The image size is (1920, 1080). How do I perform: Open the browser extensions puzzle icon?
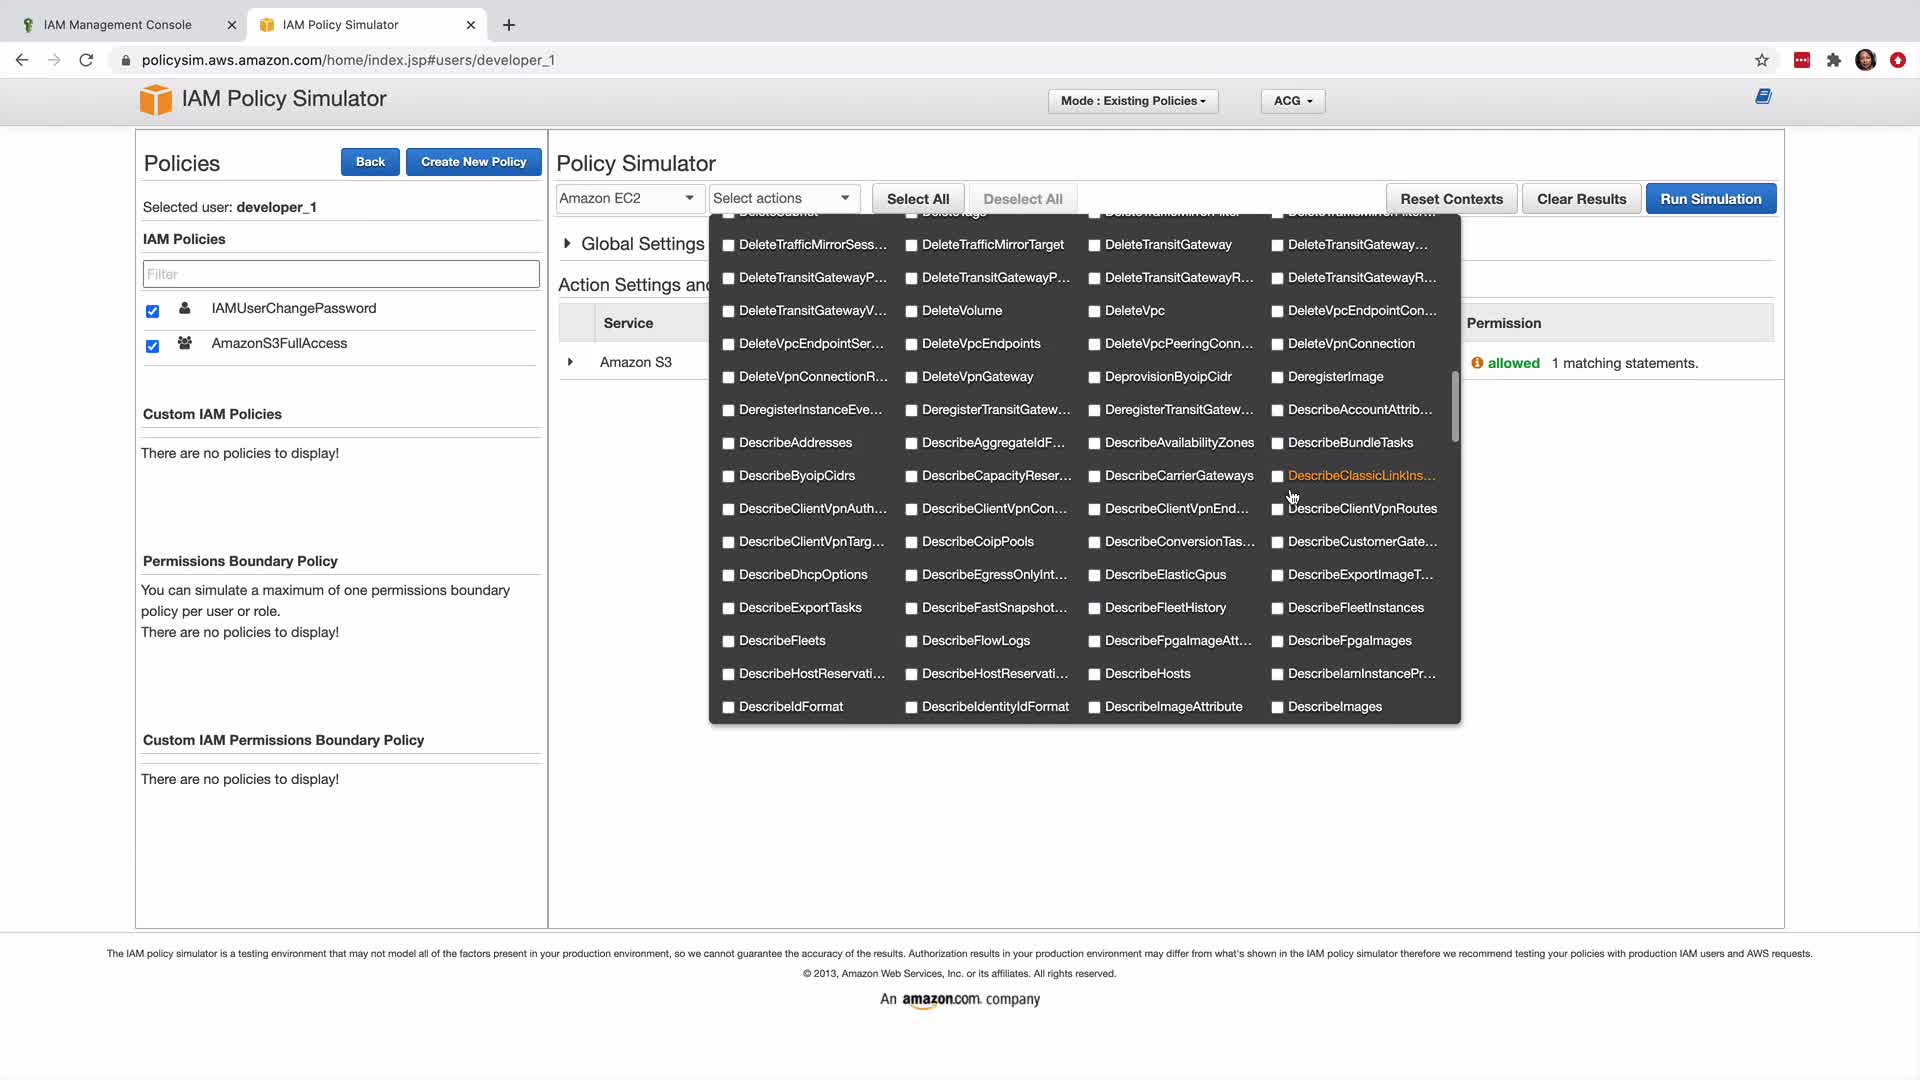(1833, 60)
